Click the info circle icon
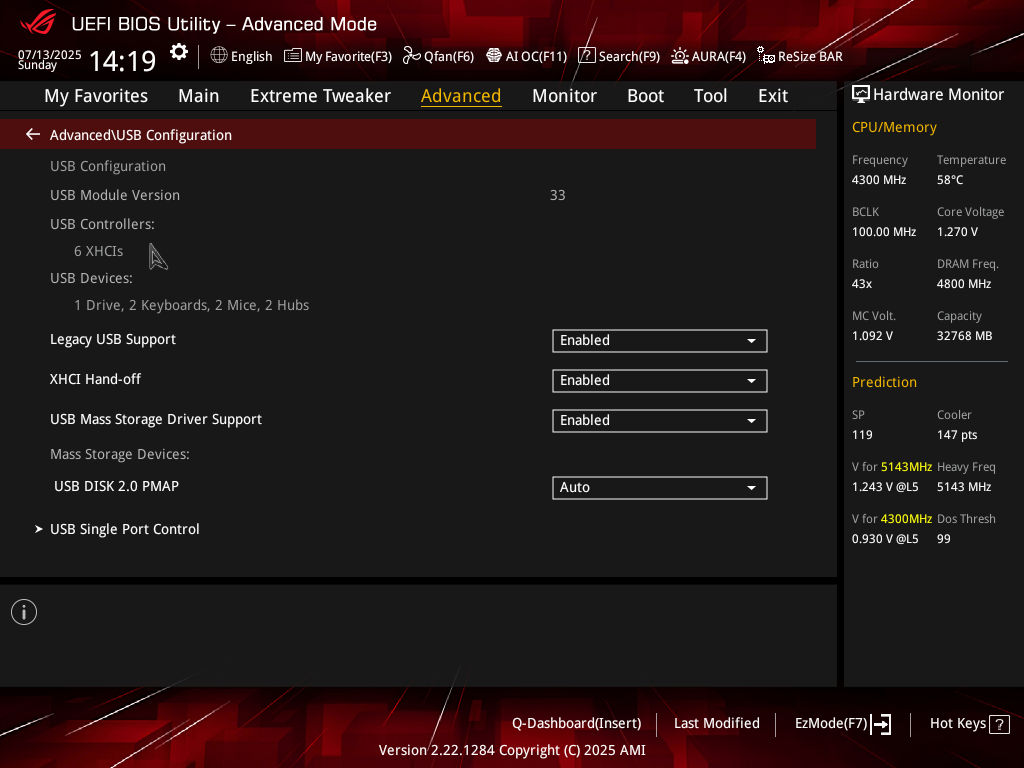The height and width of the screenshot is (768, 1024). click(x=24, y=612)
